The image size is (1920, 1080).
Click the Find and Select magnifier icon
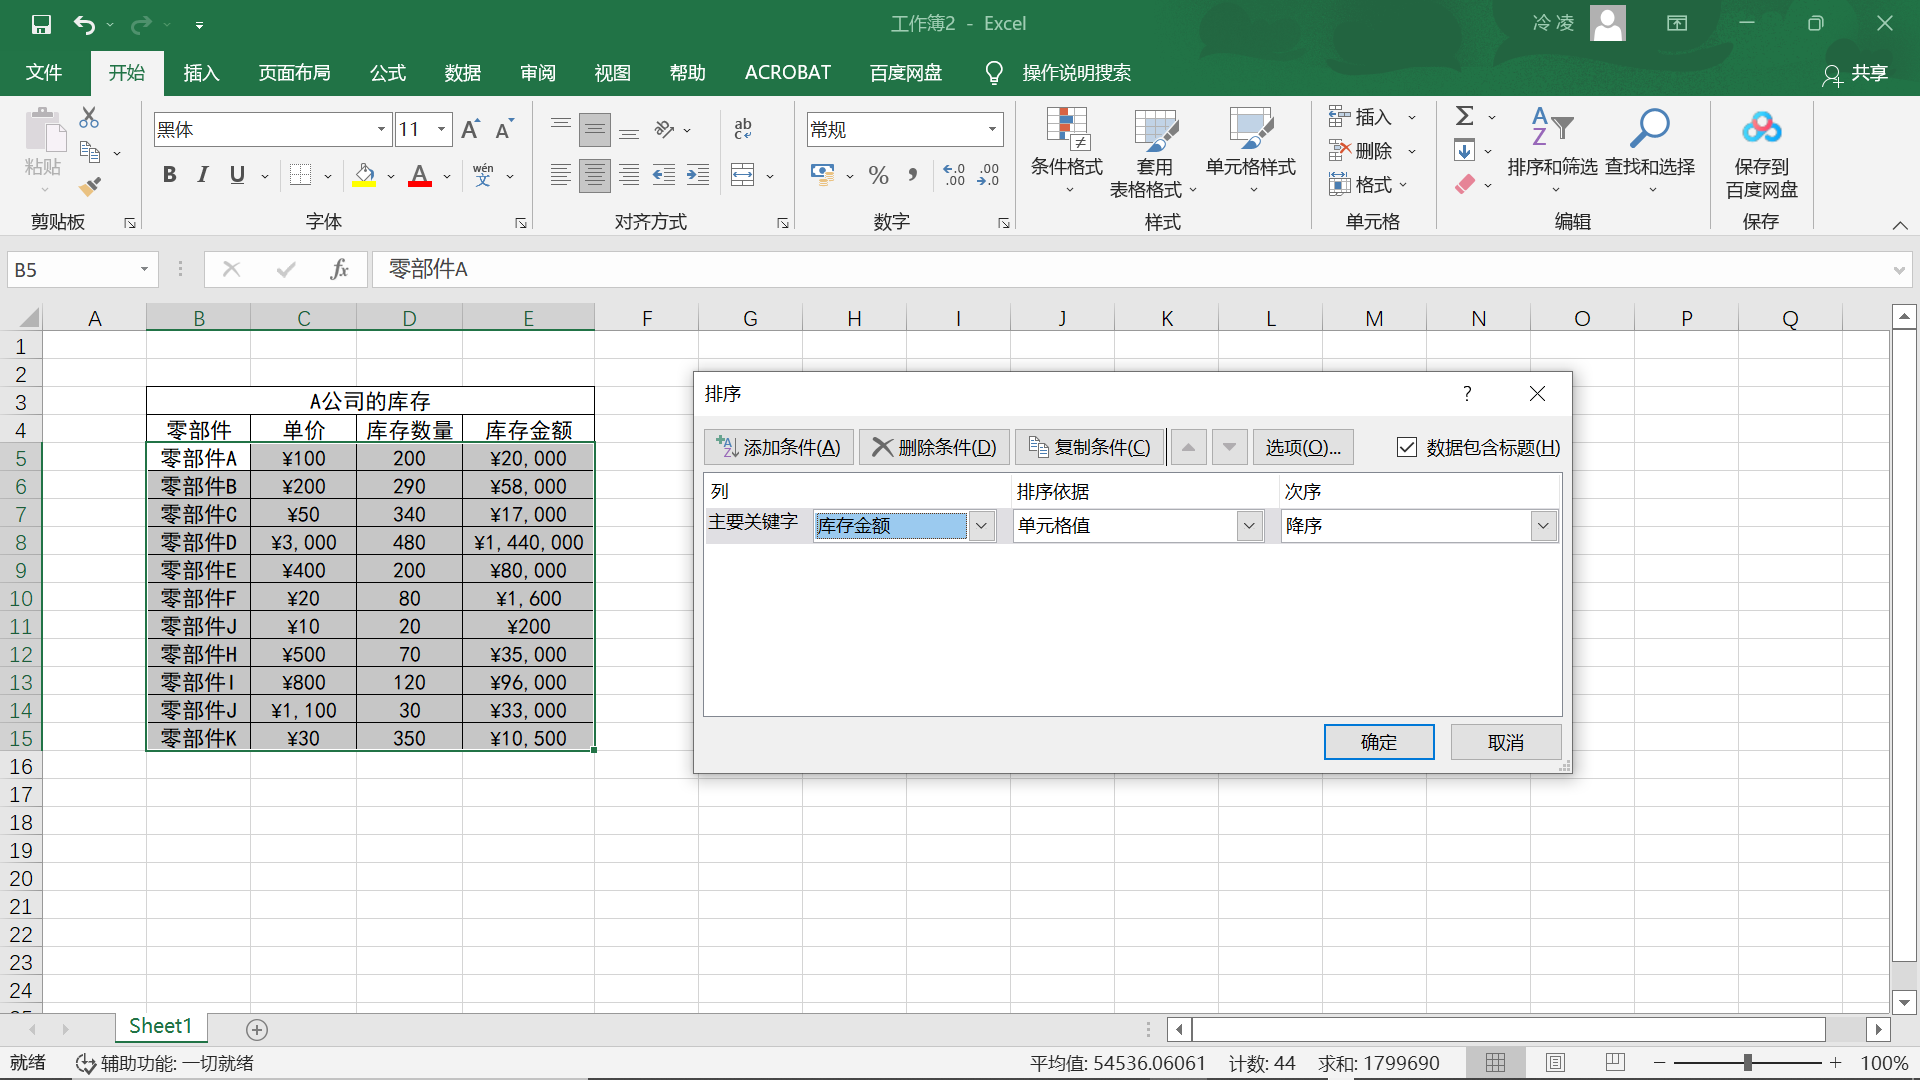1650,128
